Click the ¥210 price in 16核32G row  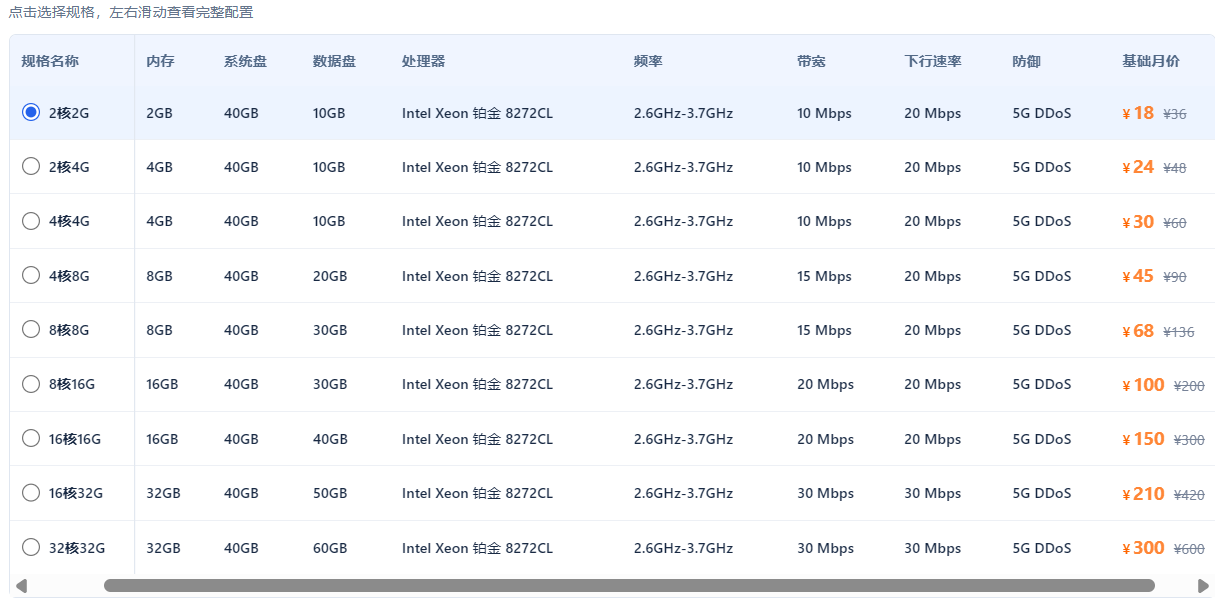[x=1143, y=493]
